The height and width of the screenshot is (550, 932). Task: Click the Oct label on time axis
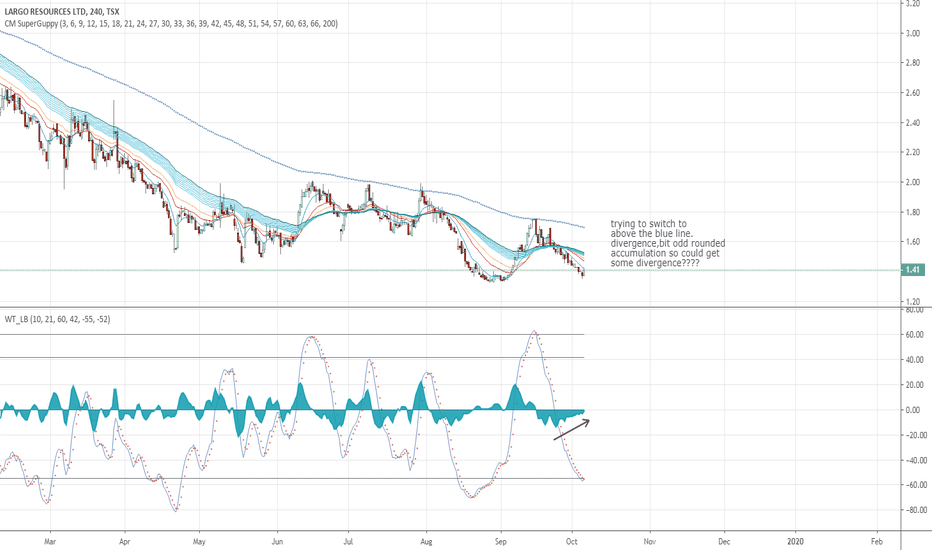pos(572,542)
